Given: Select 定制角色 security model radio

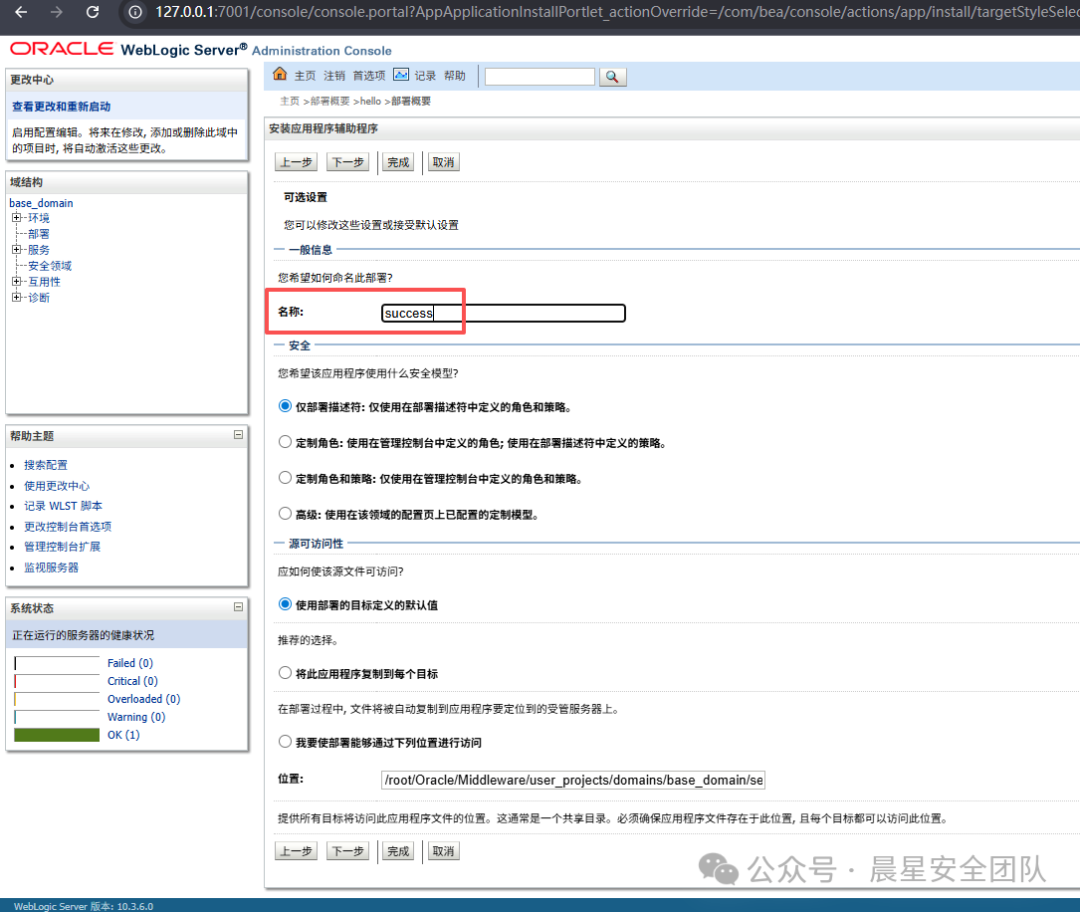Looking at the screenshot, I should click(285, 442).
